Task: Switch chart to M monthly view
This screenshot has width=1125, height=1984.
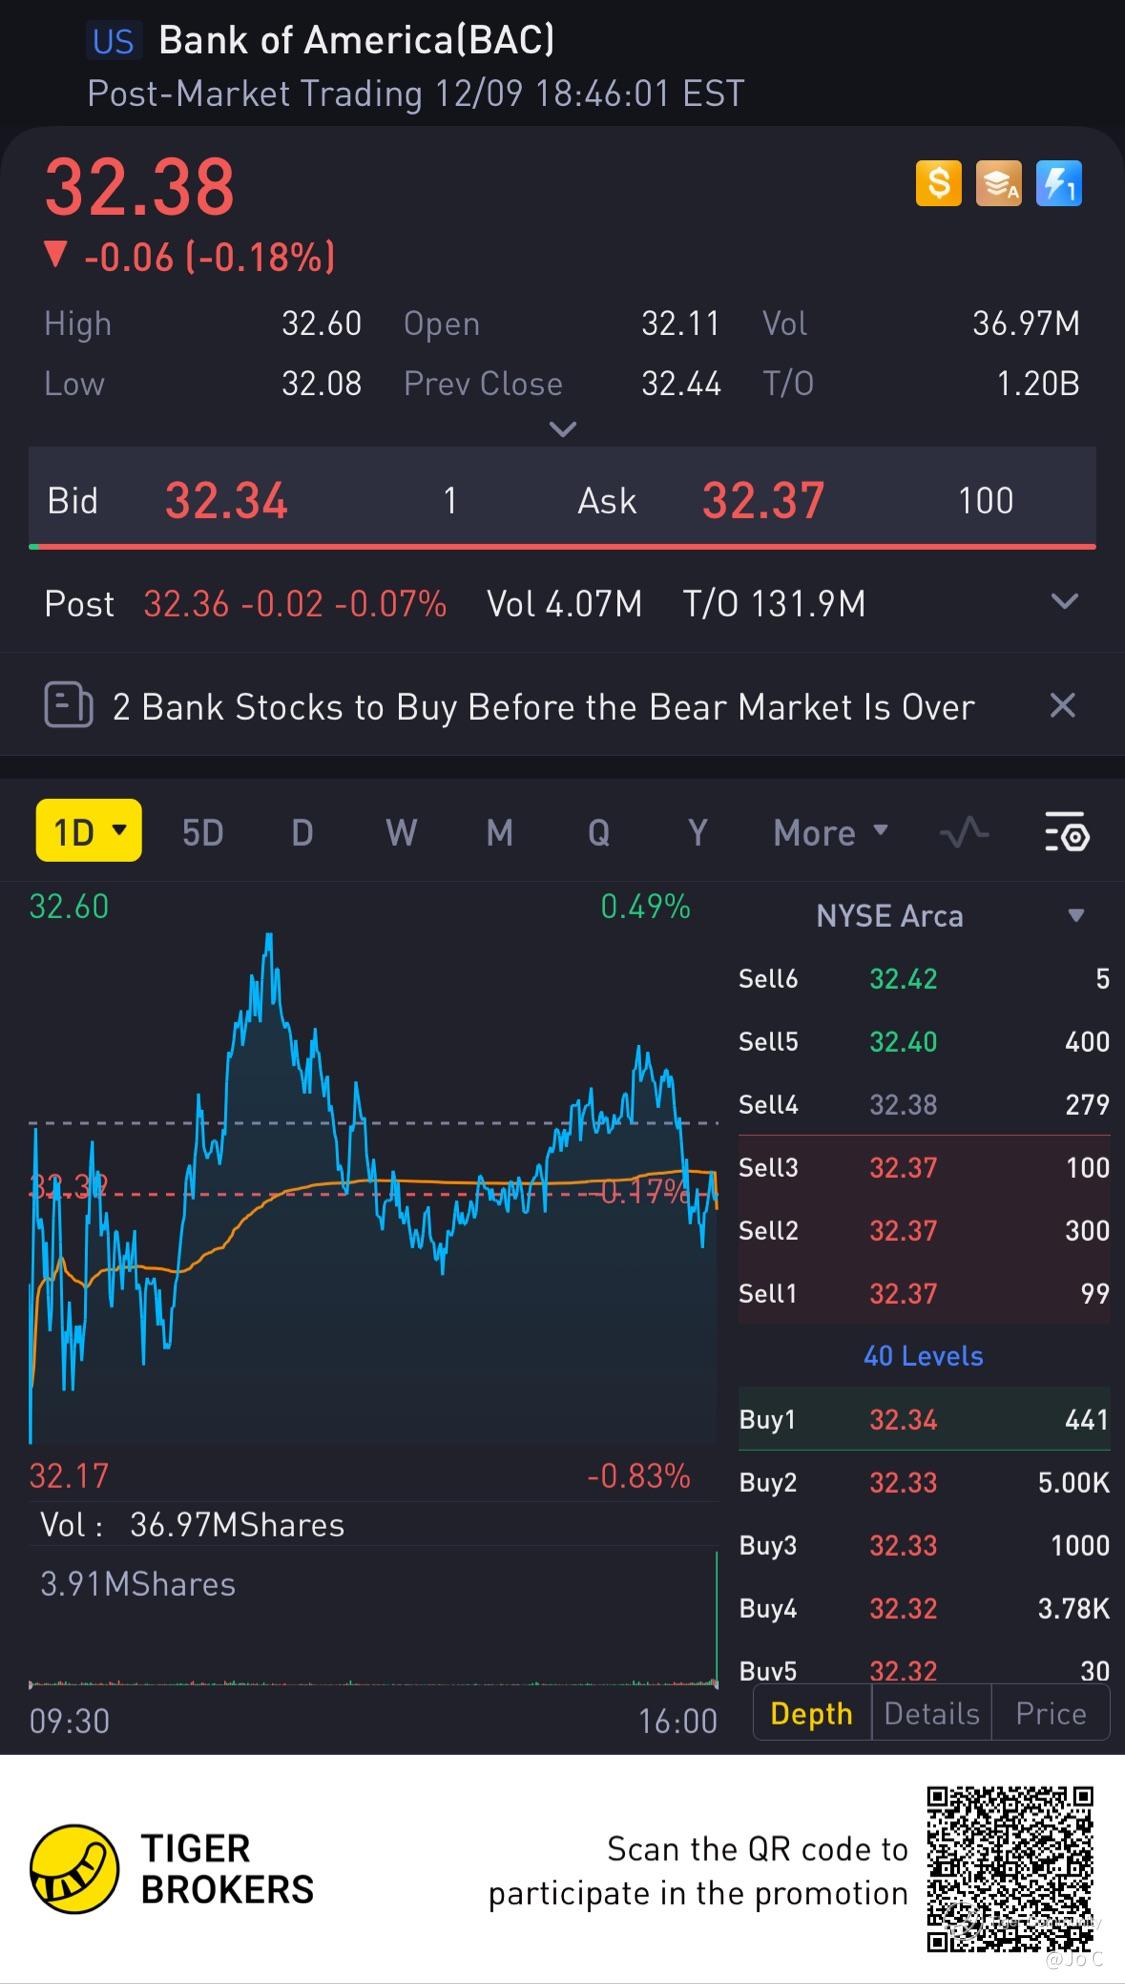Action: pos(499,832)
